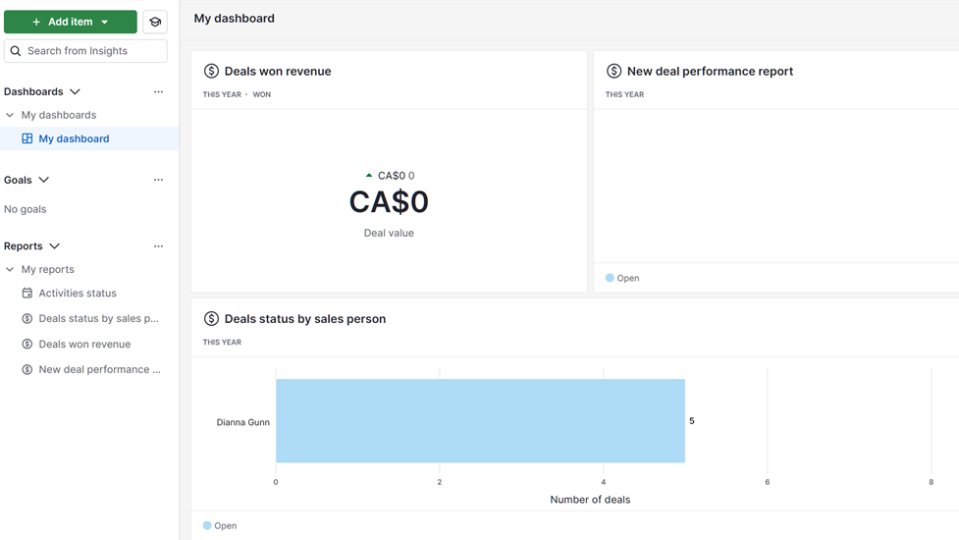Open the Goals three-dot options menu
Screen dimensions: 959x540
[x=158, y=180]
